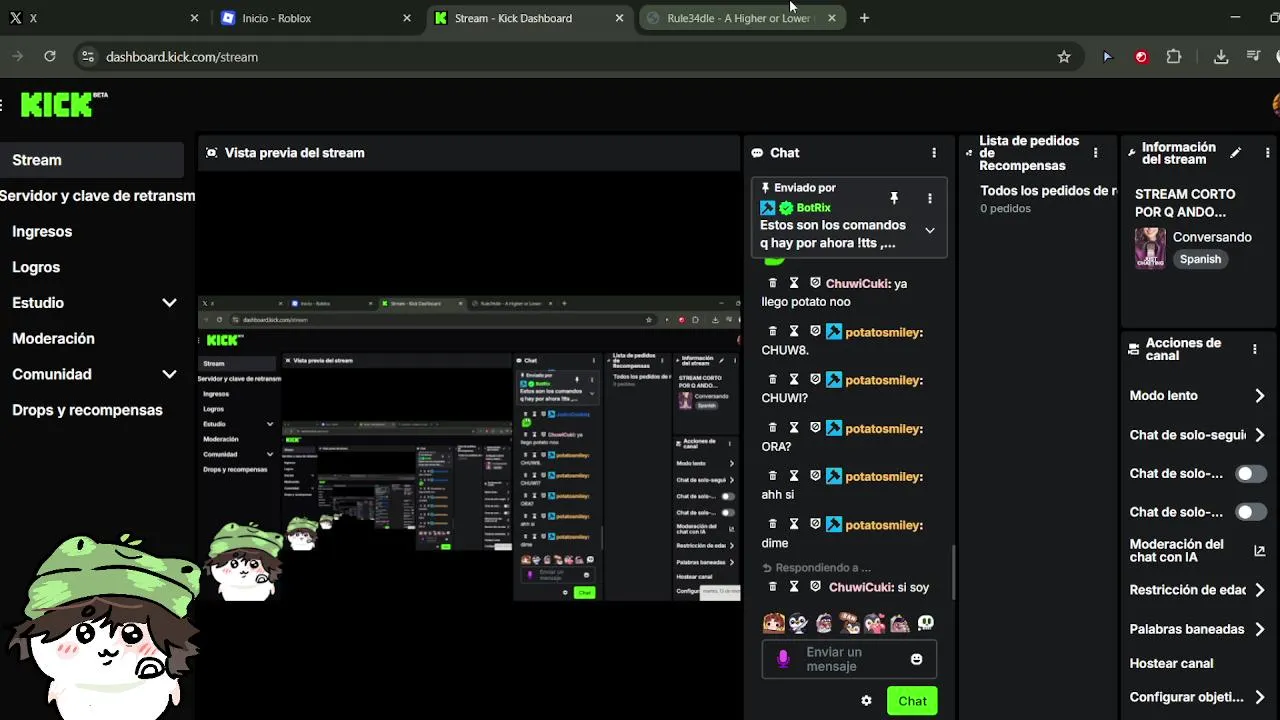Expand Chat de solo-seguidores options
Screen dimensions: 1280x720
point(1259,435)
